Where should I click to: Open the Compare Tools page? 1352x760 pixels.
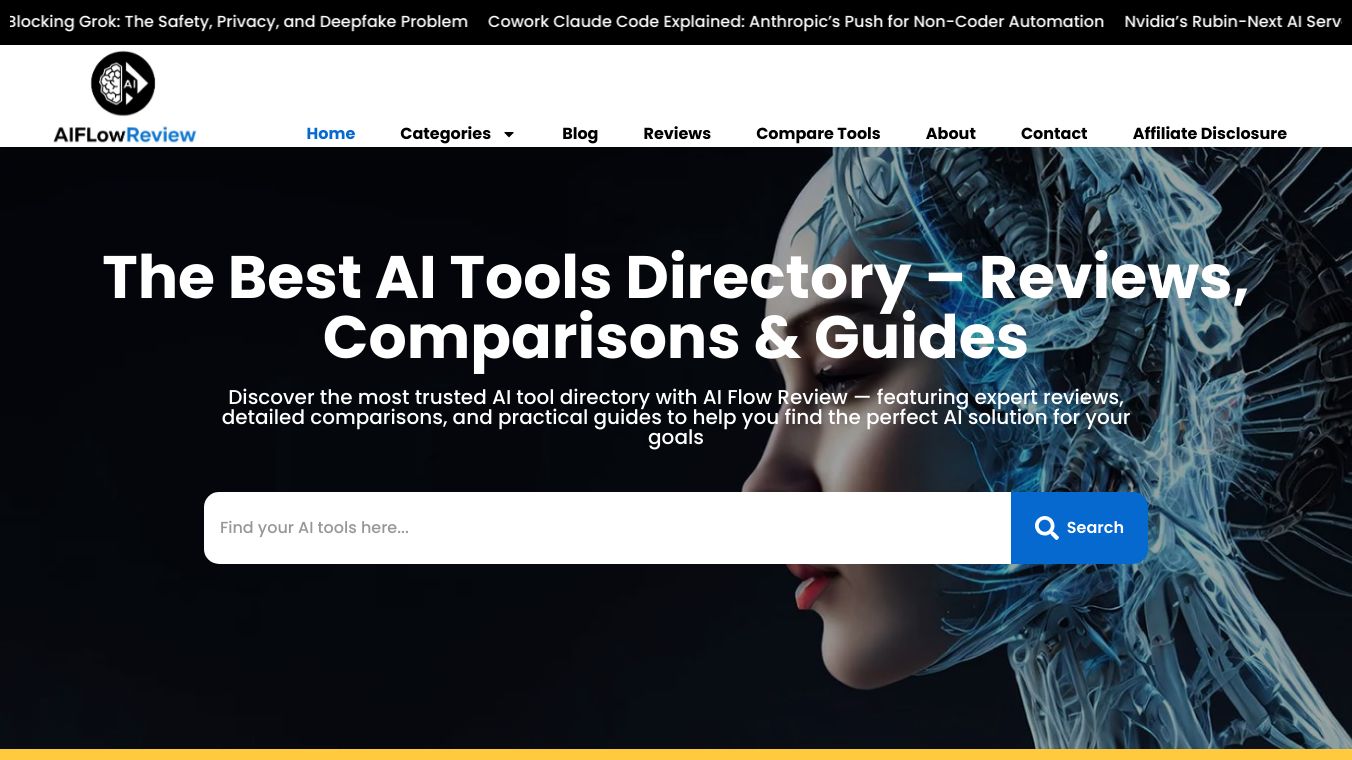(x=818, y=133)
